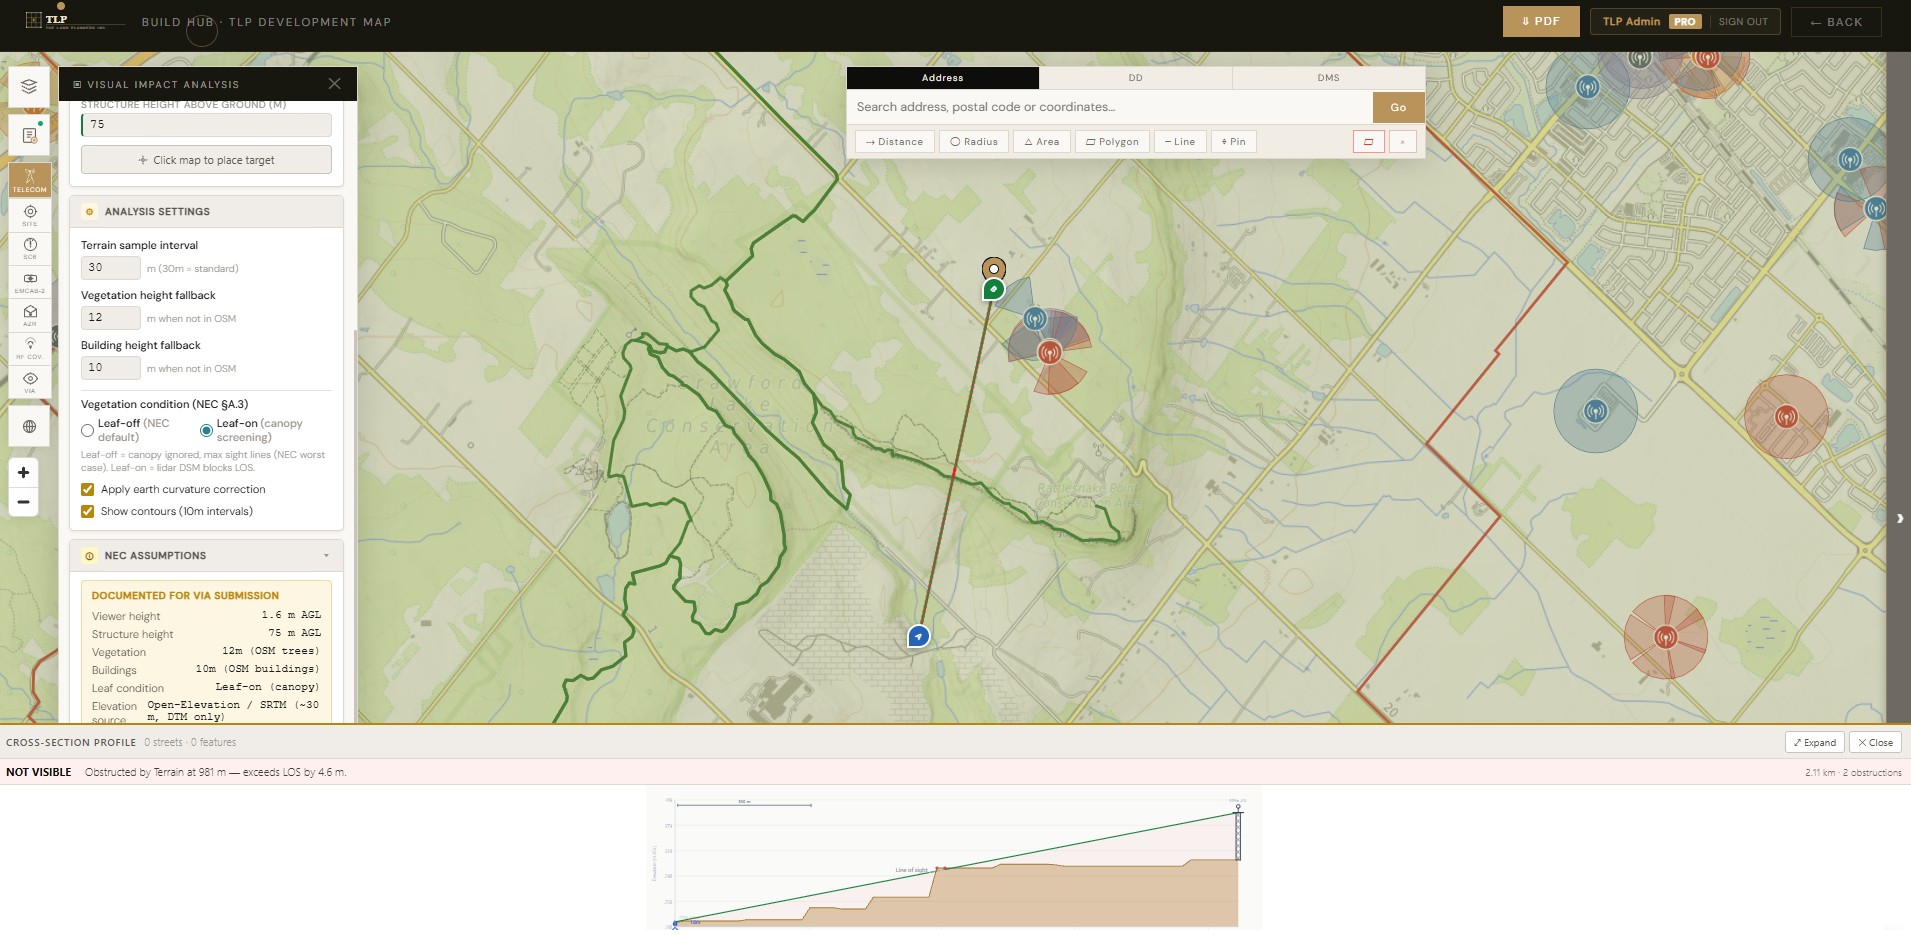1911x935 pixels.
Task: Edit structure height field showing 75
Action: [206, 125]
